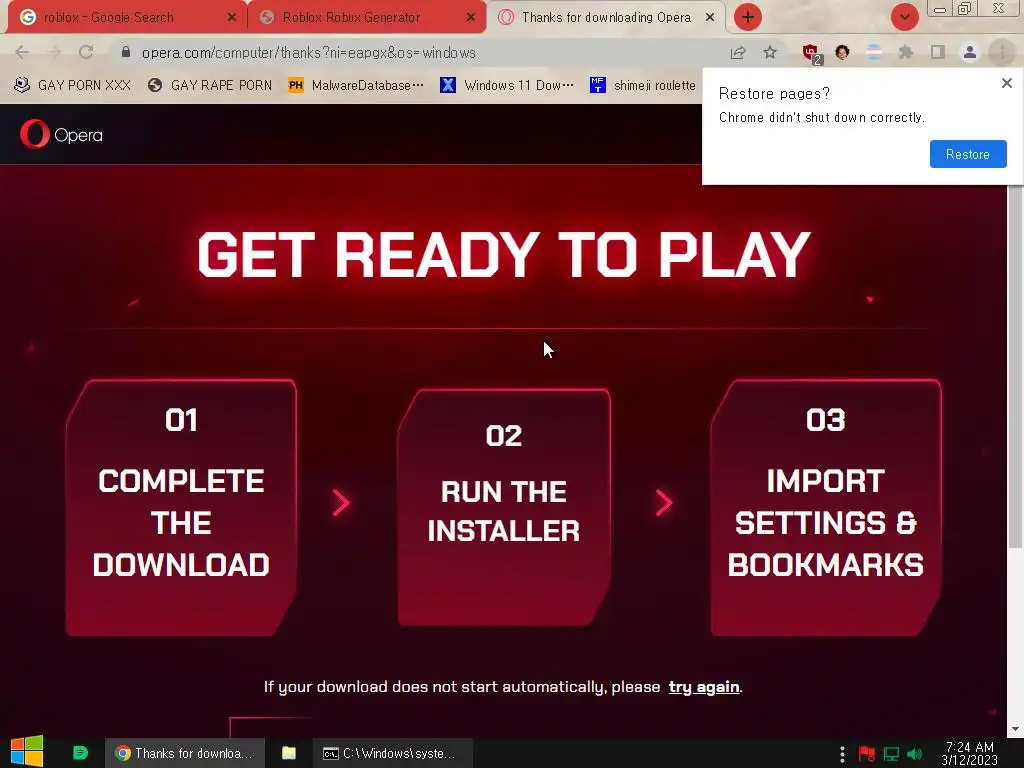The height and width of the screenshot is (768, 1024).
Task: Select the Thanks for downloading Opera tab
Action: click(604, 18)
